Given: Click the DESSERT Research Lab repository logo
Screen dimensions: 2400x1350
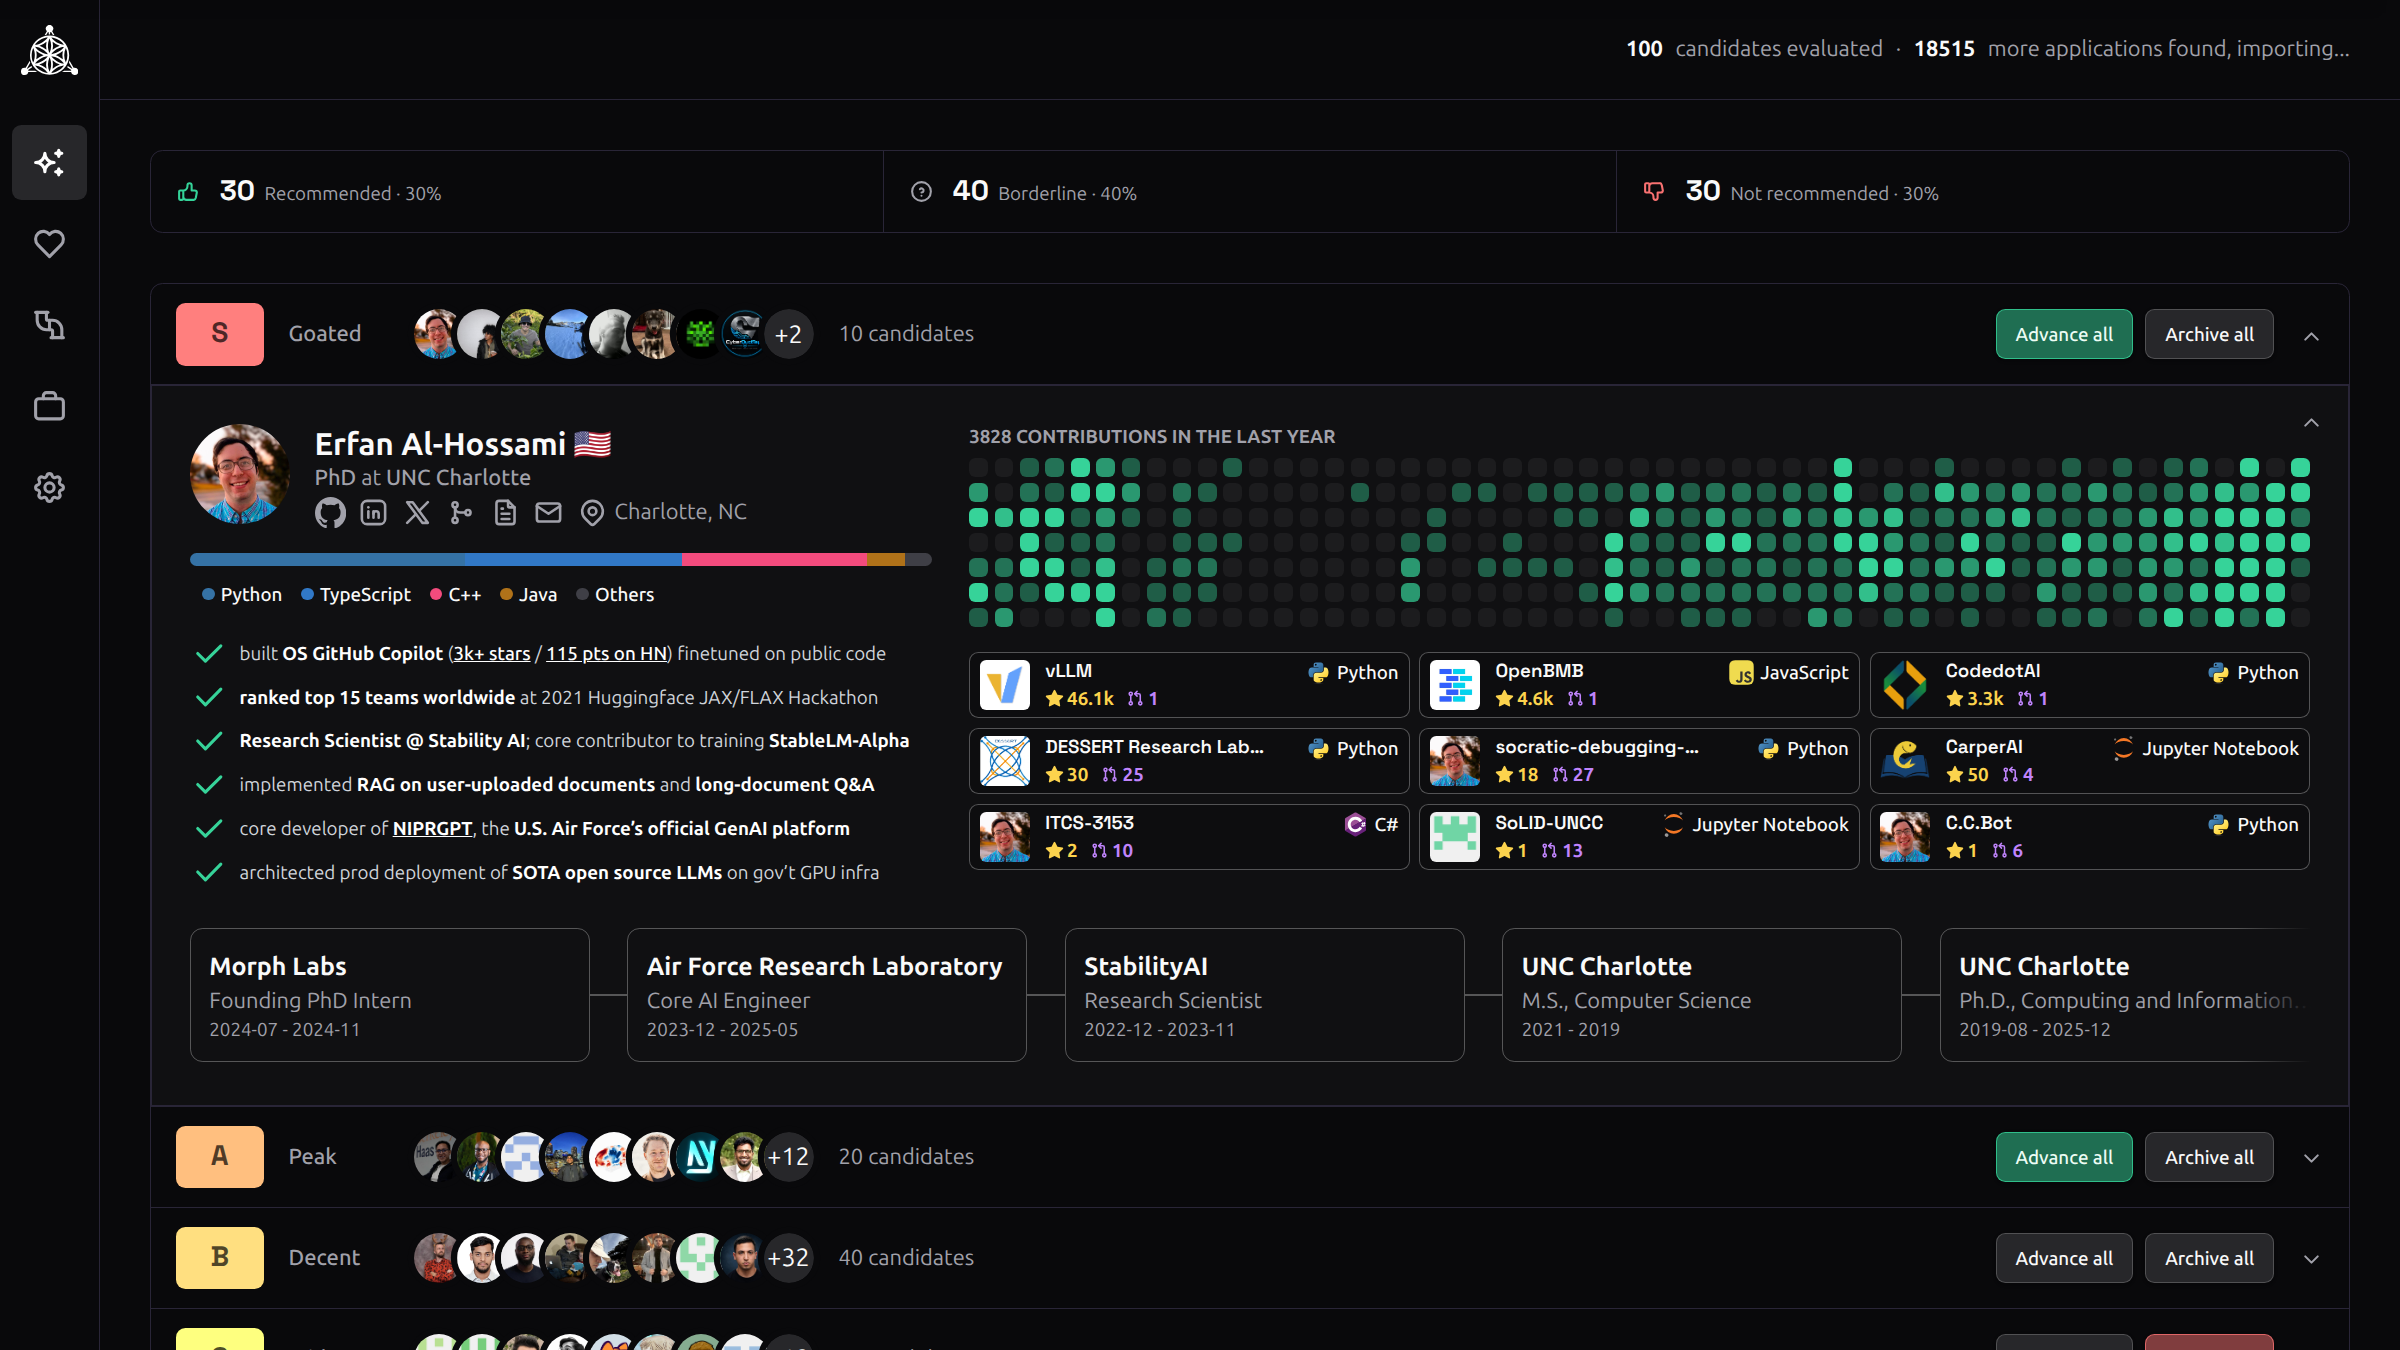Looking at the screenshot, I should click(1004, 761).
